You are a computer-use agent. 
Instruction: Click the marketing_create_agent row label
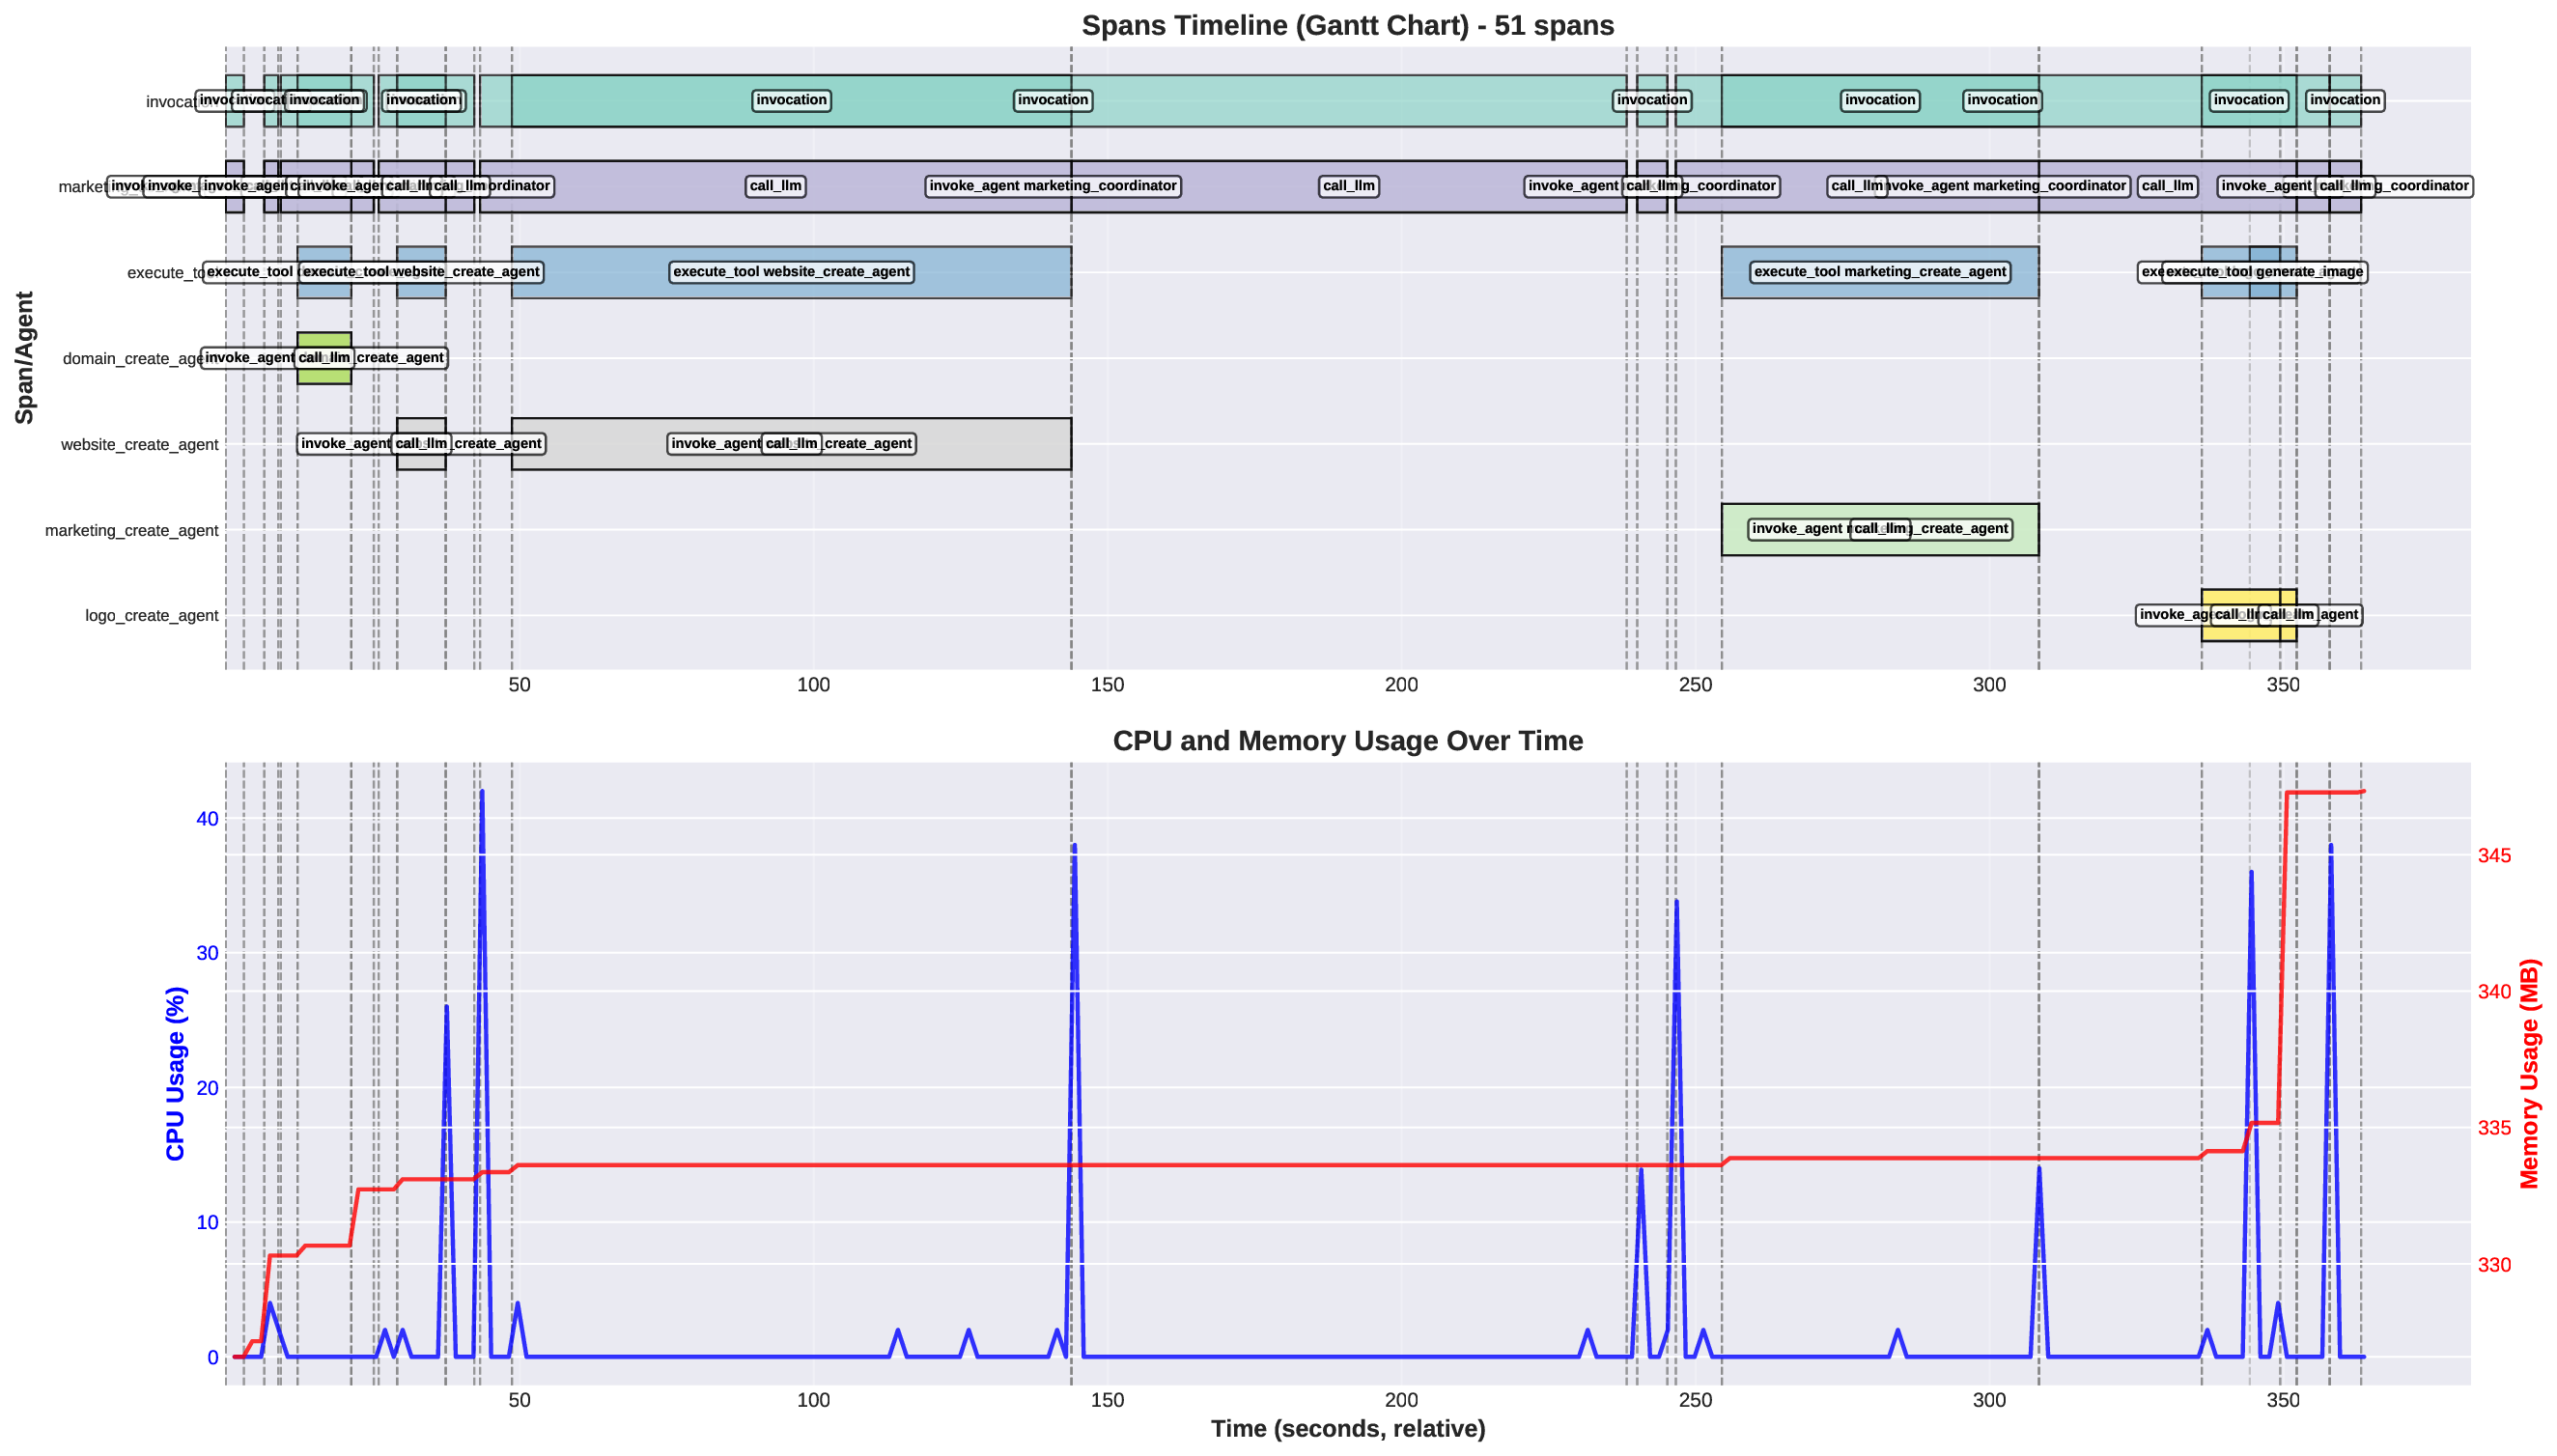[x=131, y=530]
